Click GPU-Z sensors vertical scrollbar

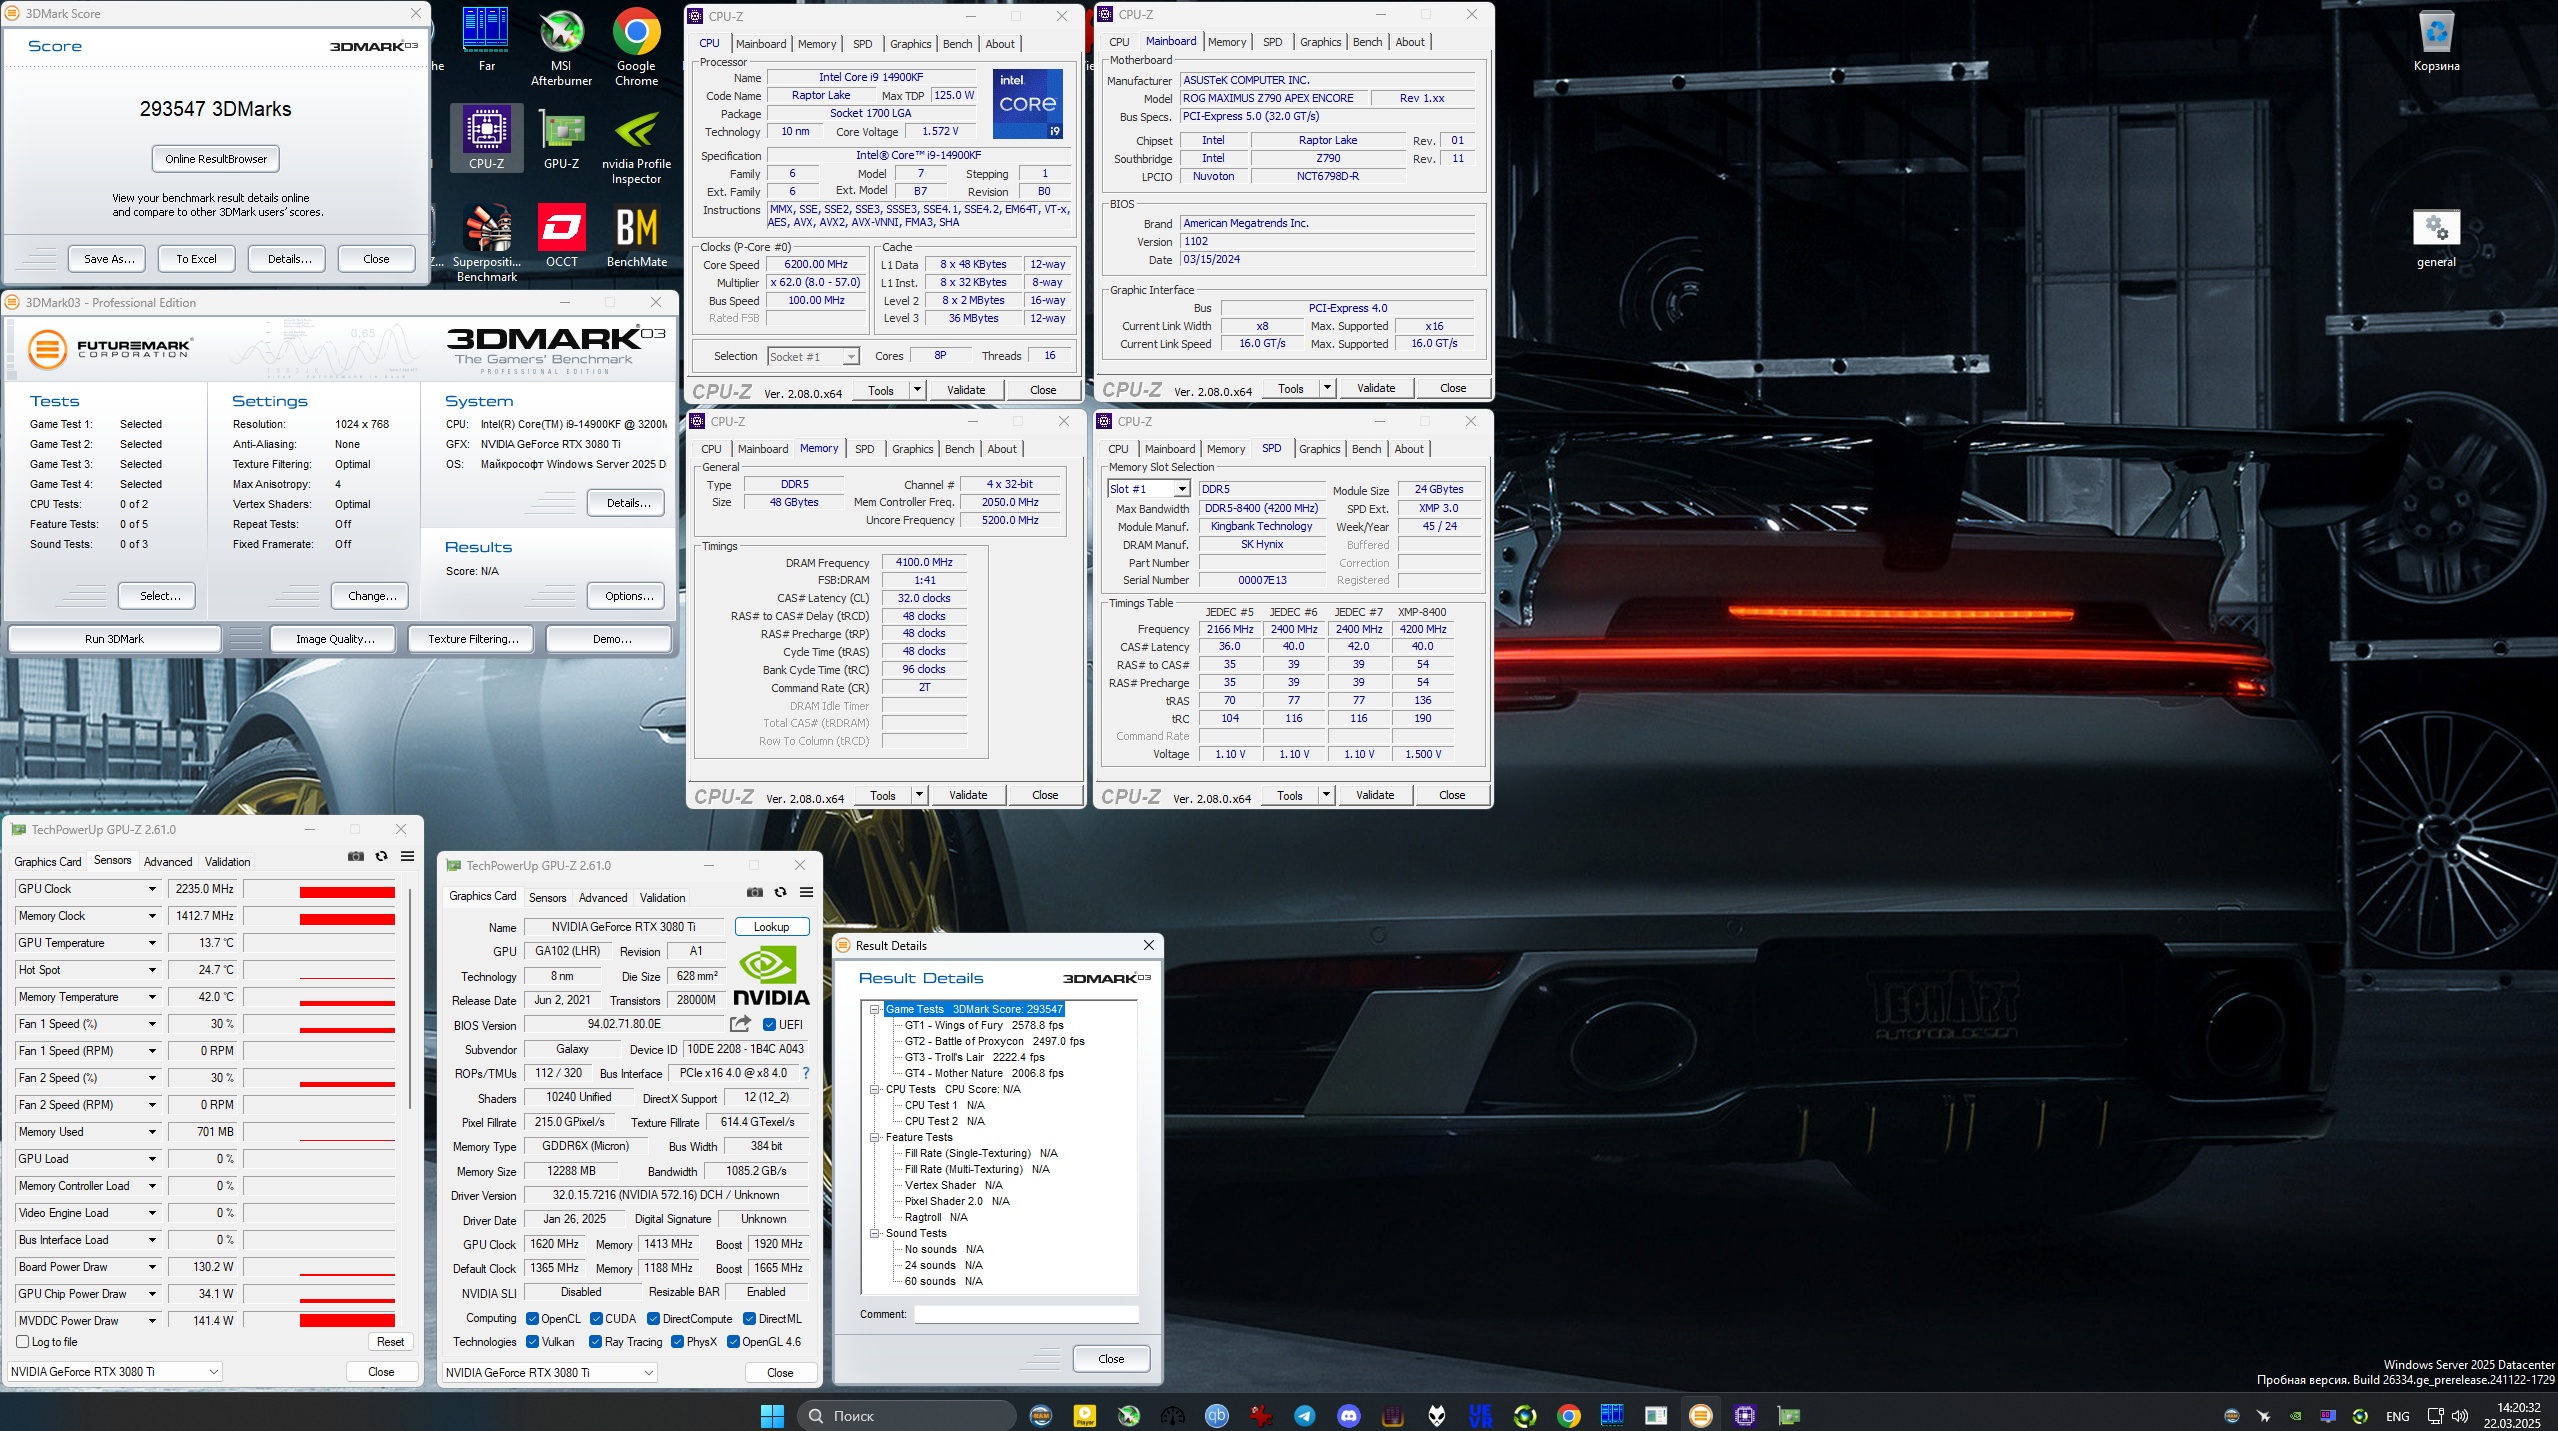point(409,1000)
